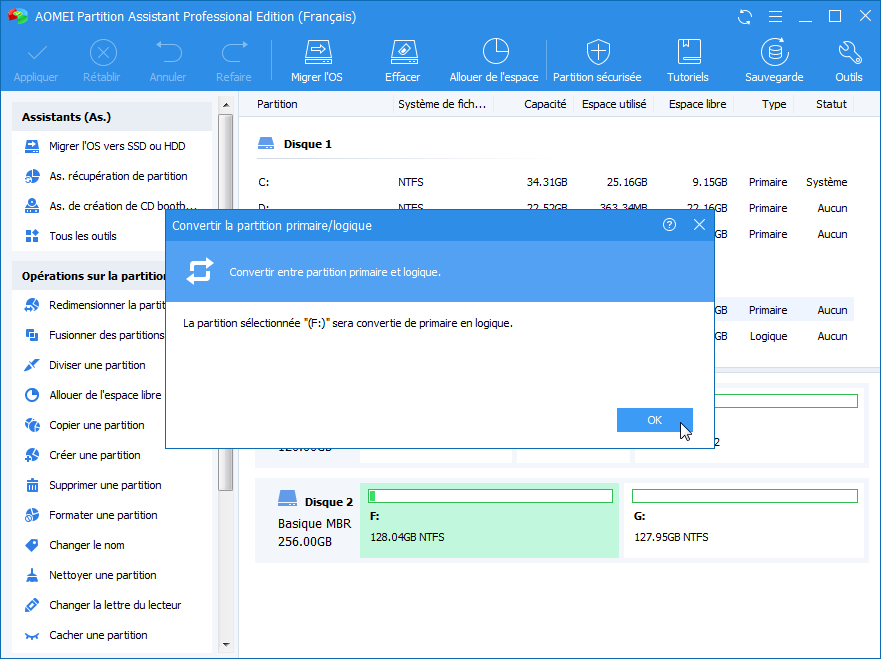Open Tutoriels from the toolbar
Image resolution: width=881 pixels, height=659 pixels.
[688, 53]
